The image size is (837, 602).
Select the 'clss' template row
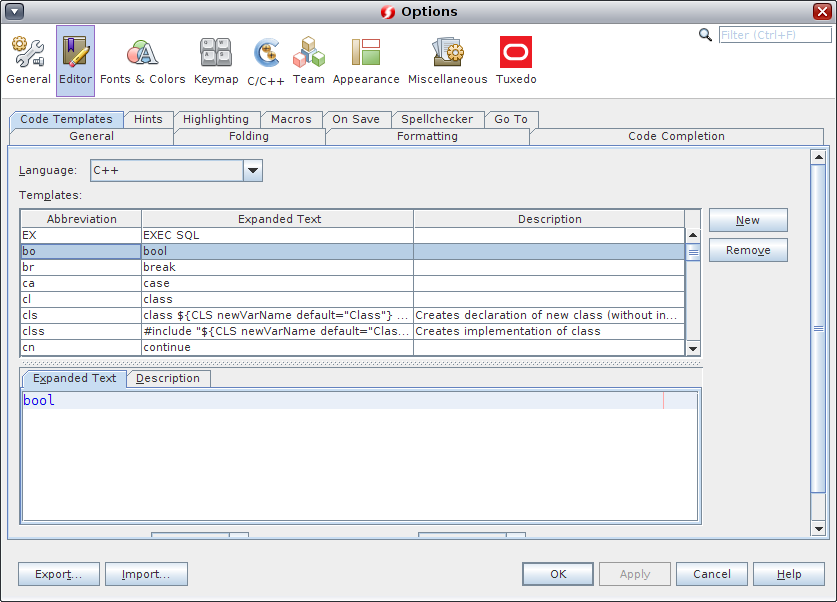(x=352, y=331)
